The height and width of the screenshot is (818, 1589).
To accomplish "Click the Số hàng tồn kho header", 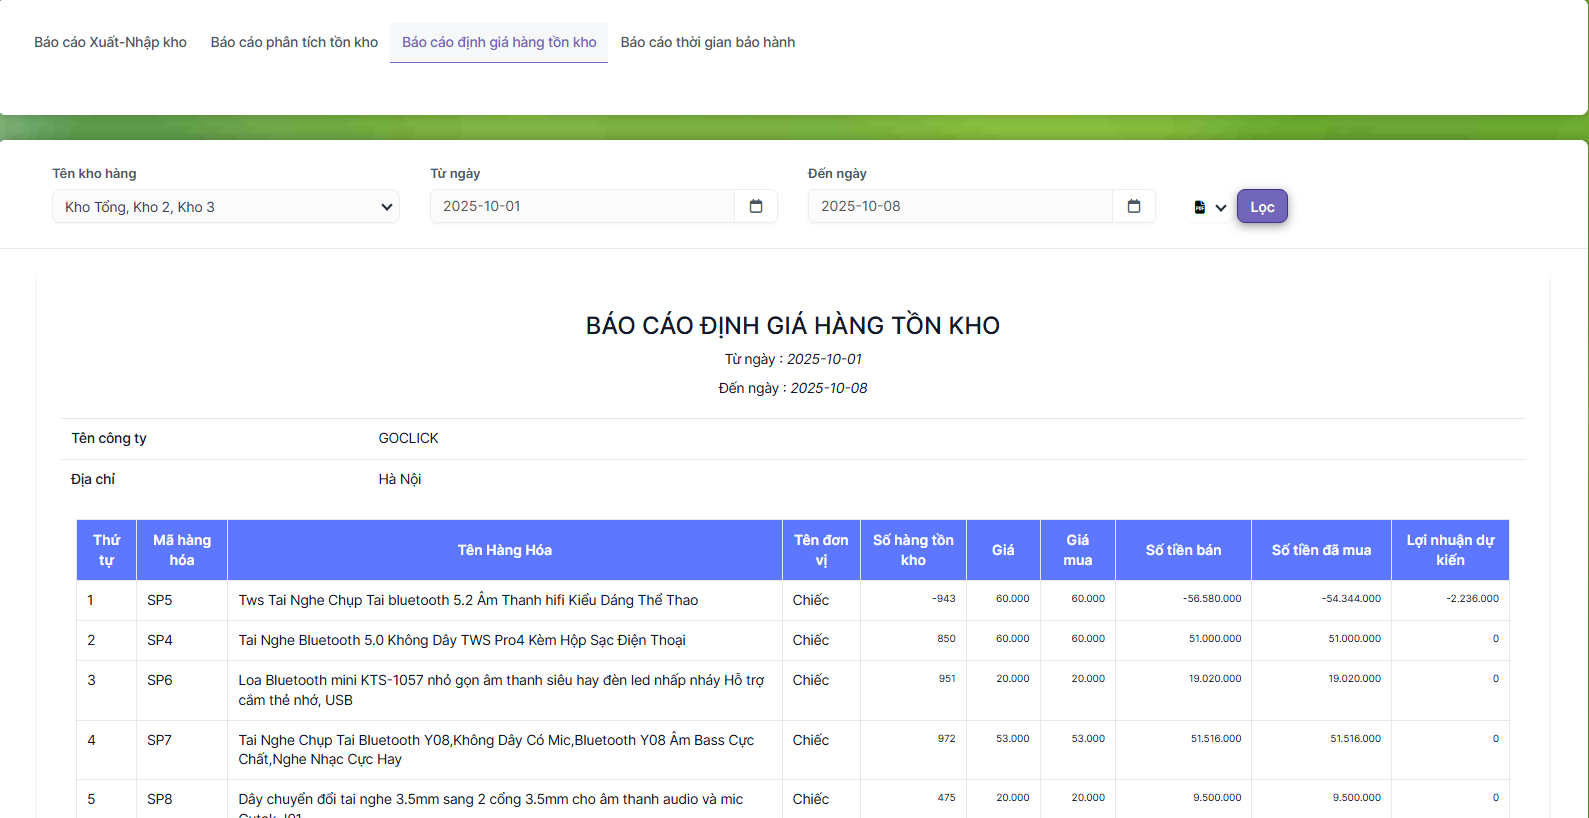I will pyautogui.click(x=913, y=550).
